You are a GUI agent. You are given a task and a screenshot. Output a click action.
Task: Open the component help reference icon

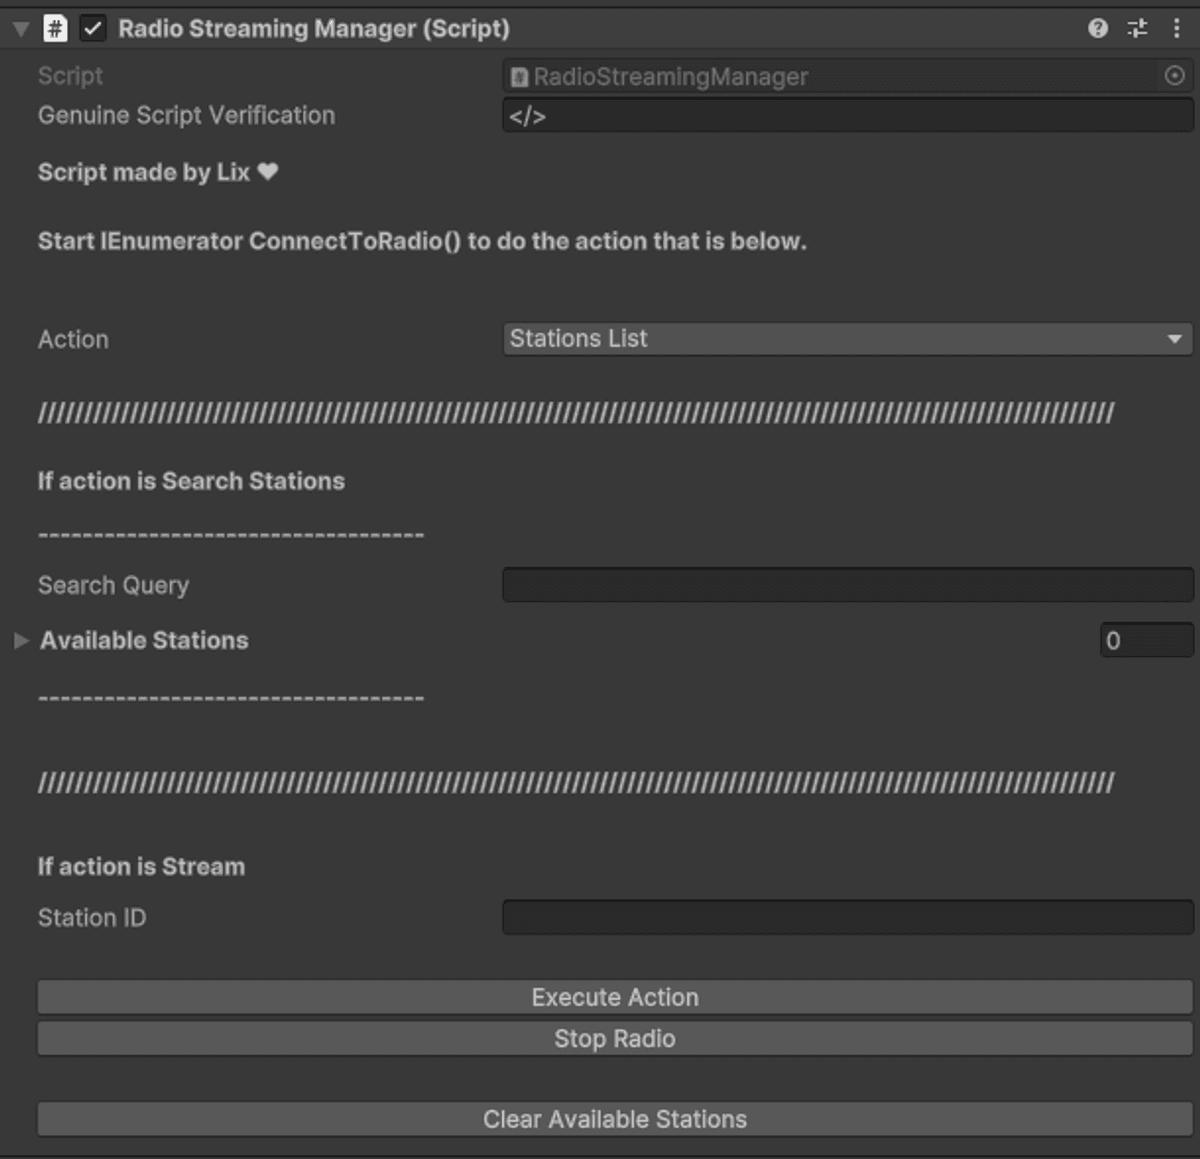(x=1098, y=28)
